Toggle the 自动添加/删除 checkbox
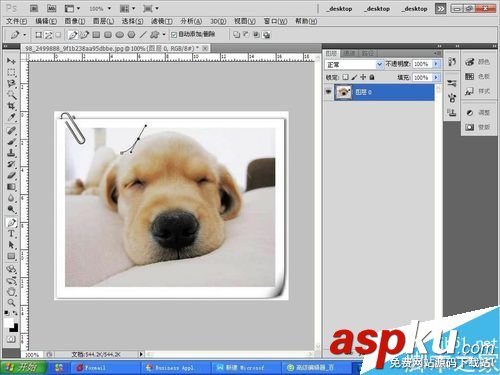This screenshot has height=375, width=500. [x=174, y=34]
